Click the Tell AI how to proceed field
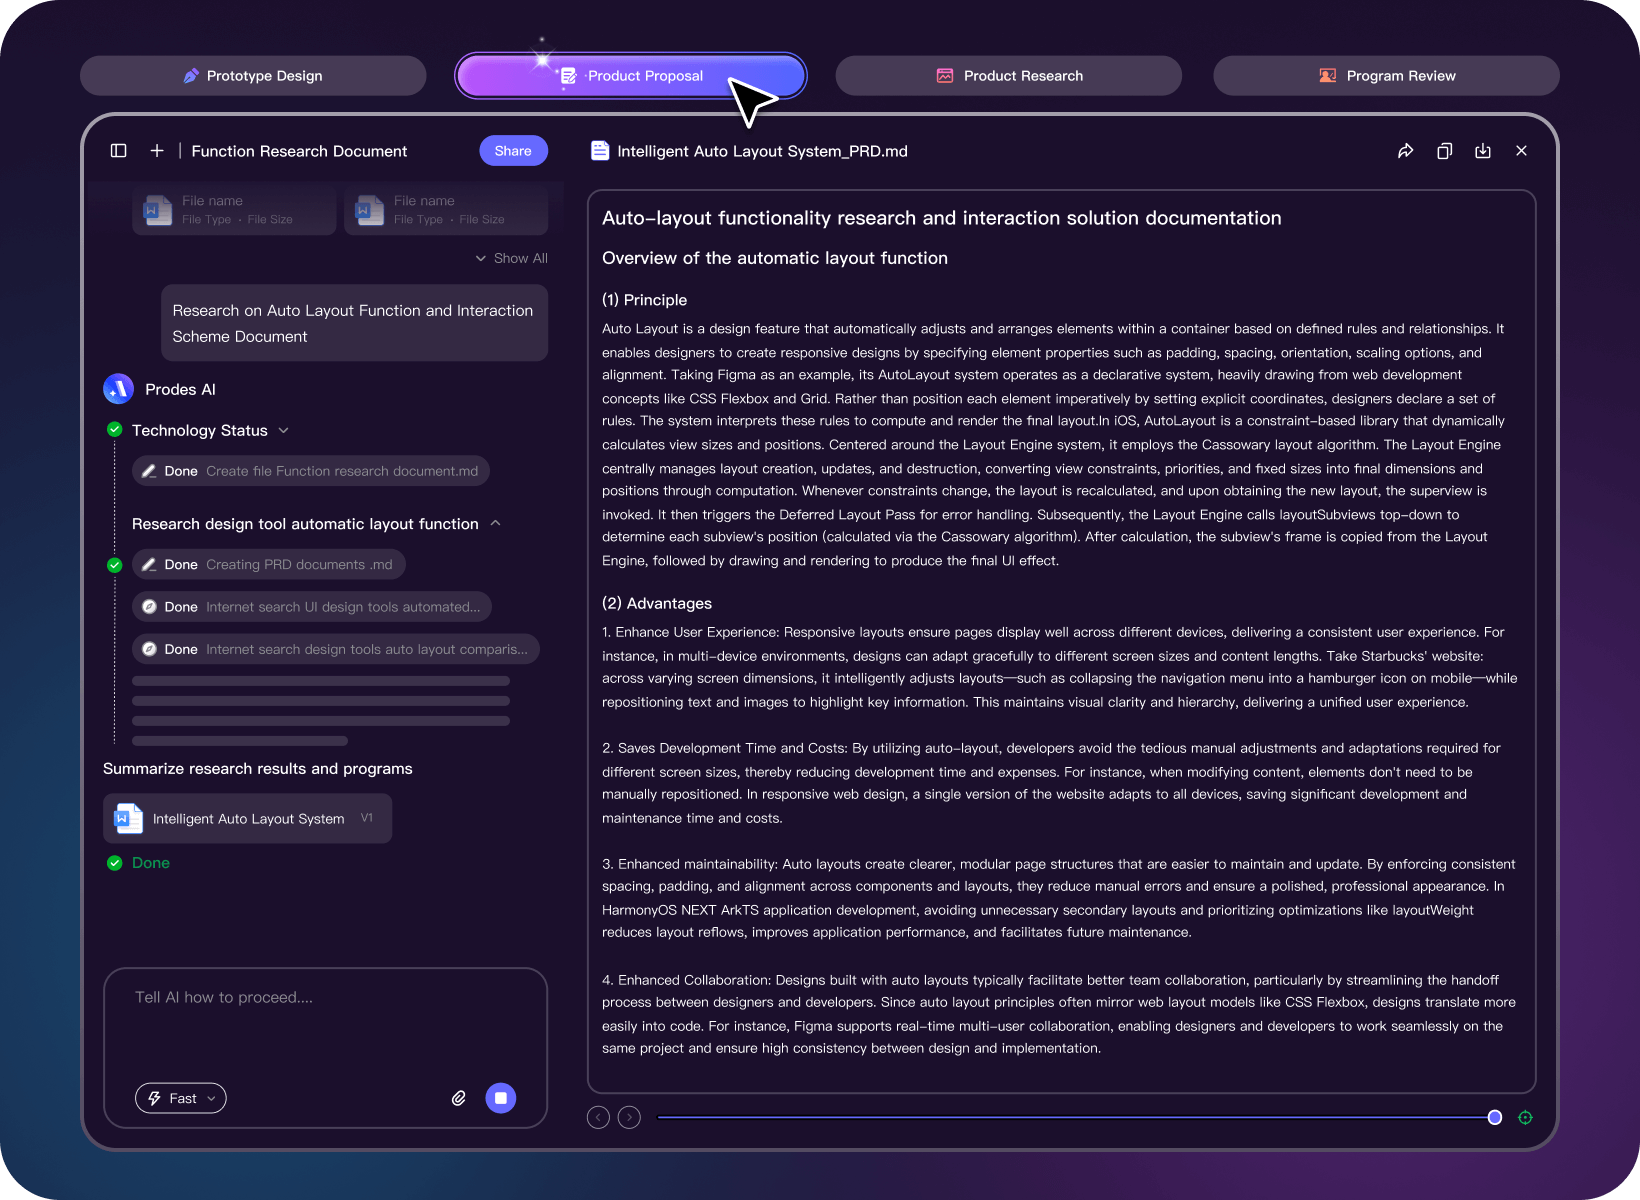Screen dimensions: 1640x1200 (x=325, y=1020)
